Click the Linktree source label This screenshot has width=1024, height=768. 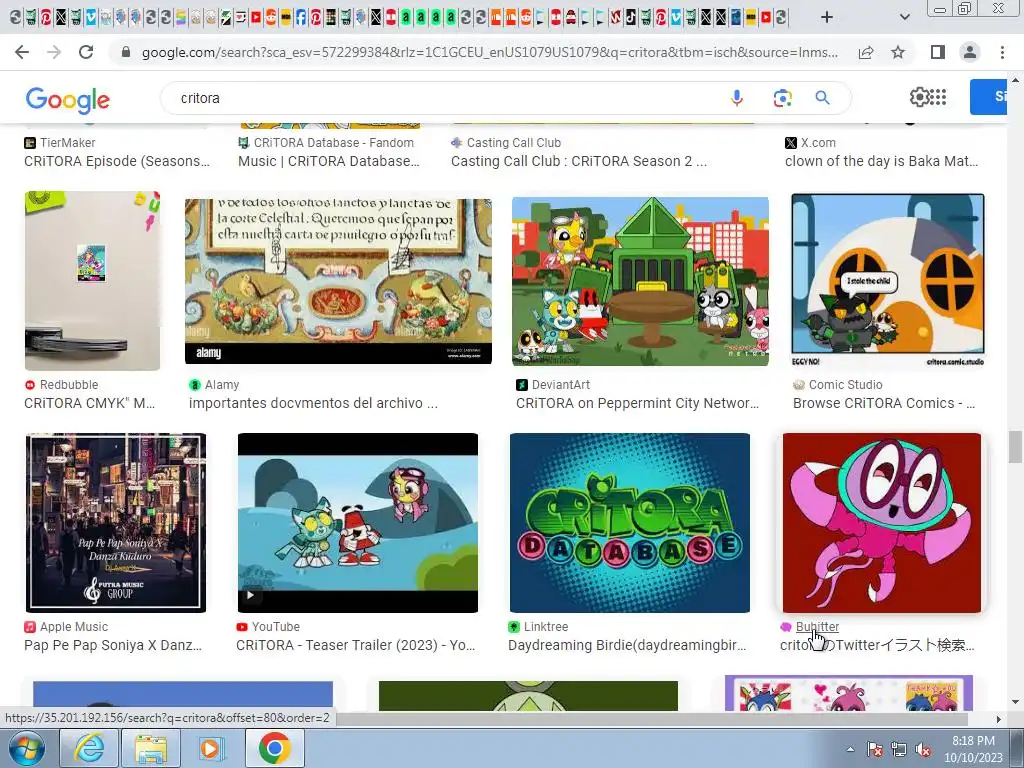(x=546, y=626)
